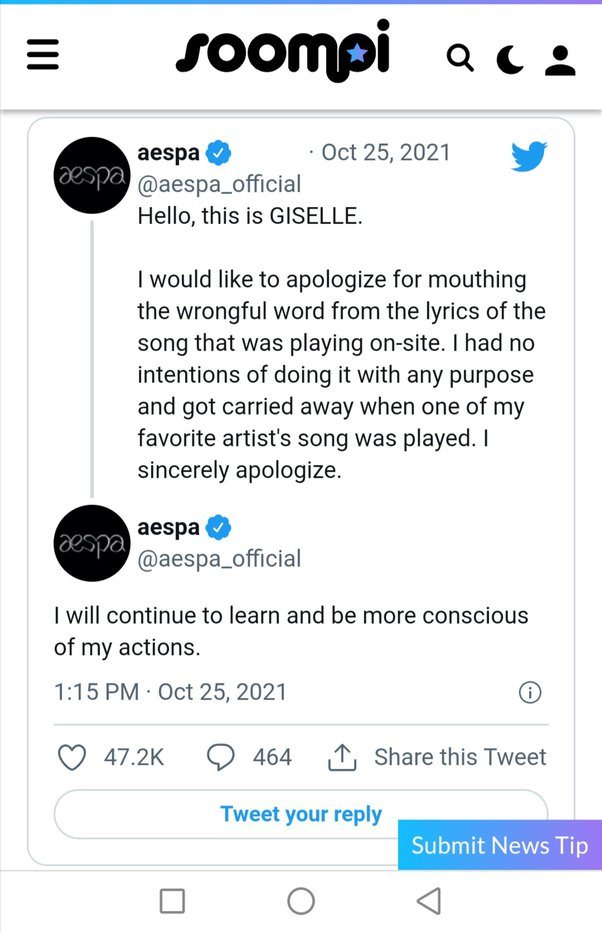Open the tweet info icon
The height and width of the screenshot is (932, 602).
[x=530, y=692]
